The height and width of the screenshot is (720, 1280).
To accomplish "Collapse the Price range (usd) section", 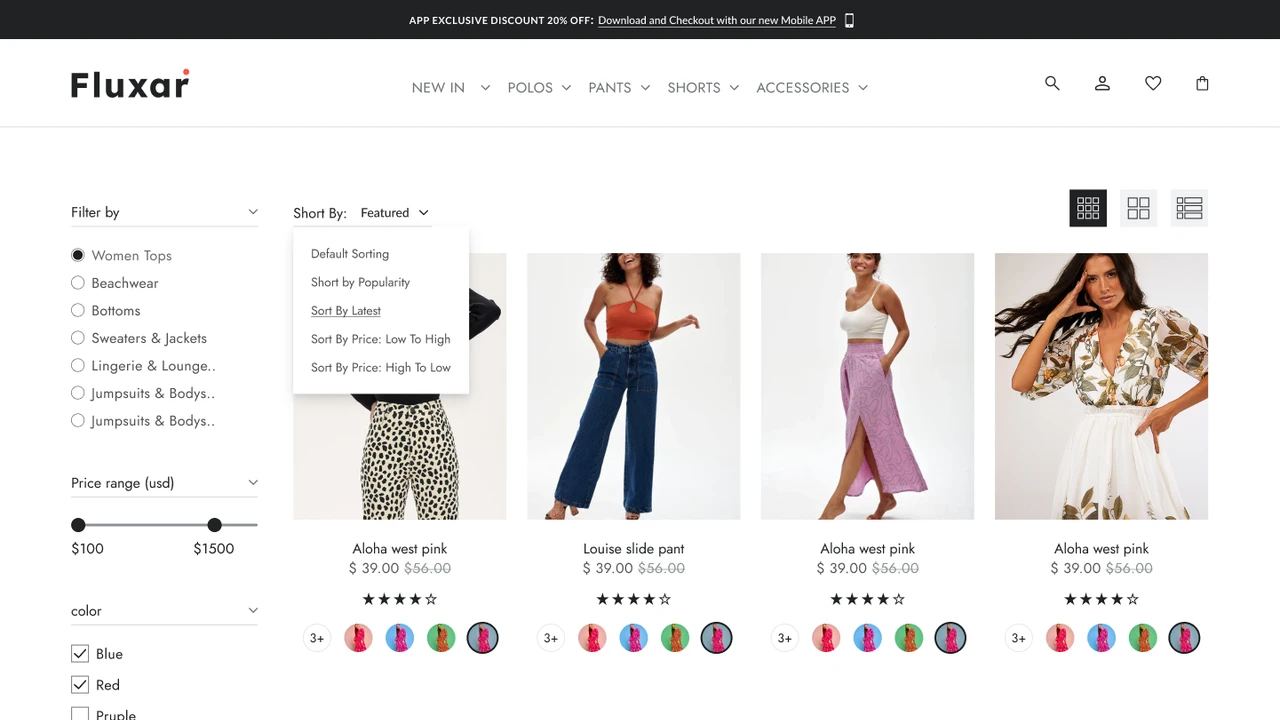I will point(253,483).
